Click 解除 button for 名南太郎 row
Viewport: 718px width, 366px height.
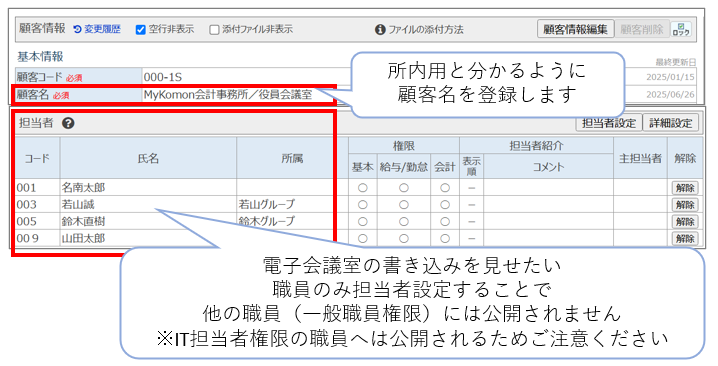tap(685, 188)
